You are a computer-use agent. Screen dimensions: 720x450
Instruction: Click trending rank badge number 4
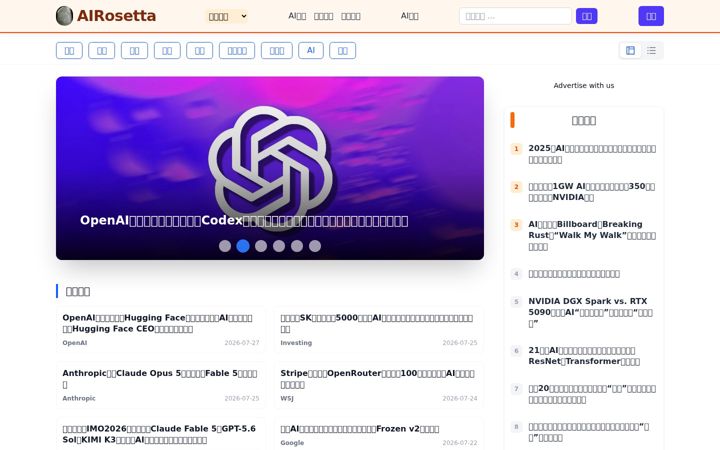(516, 274)
